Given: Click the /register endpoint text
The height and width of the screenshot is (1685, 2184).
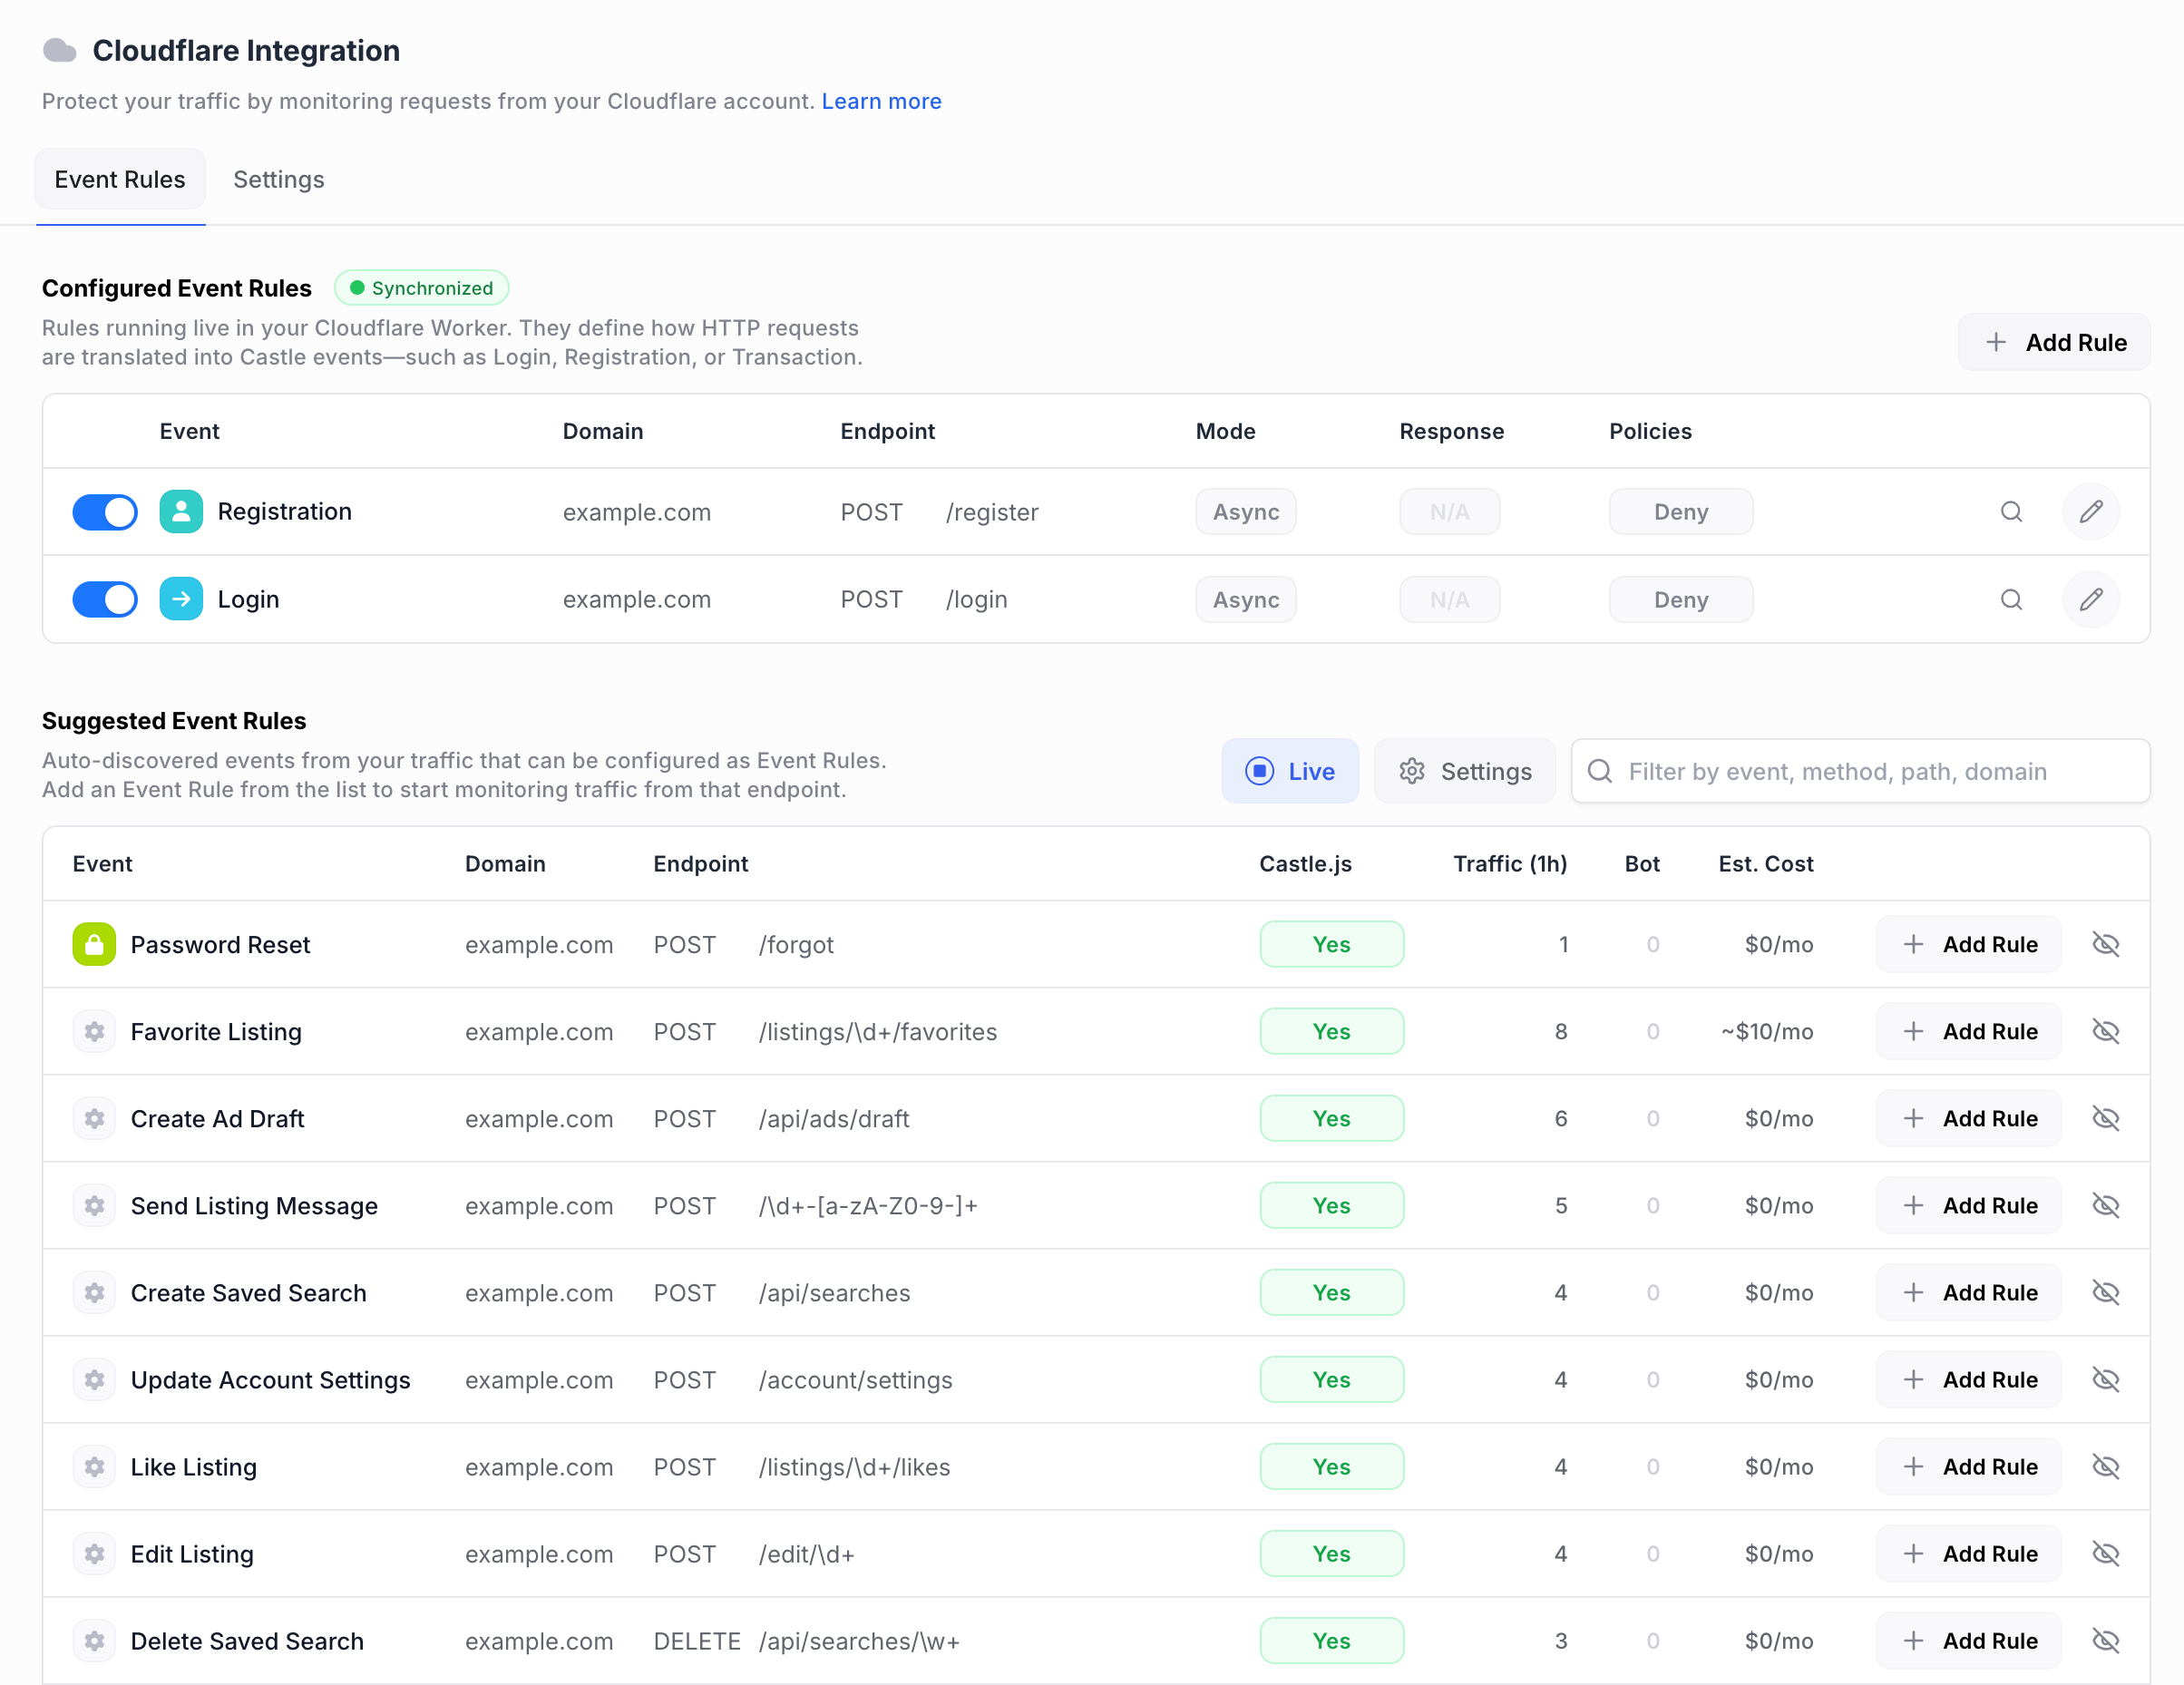Looking at the screenshot, I should (992, 512).
